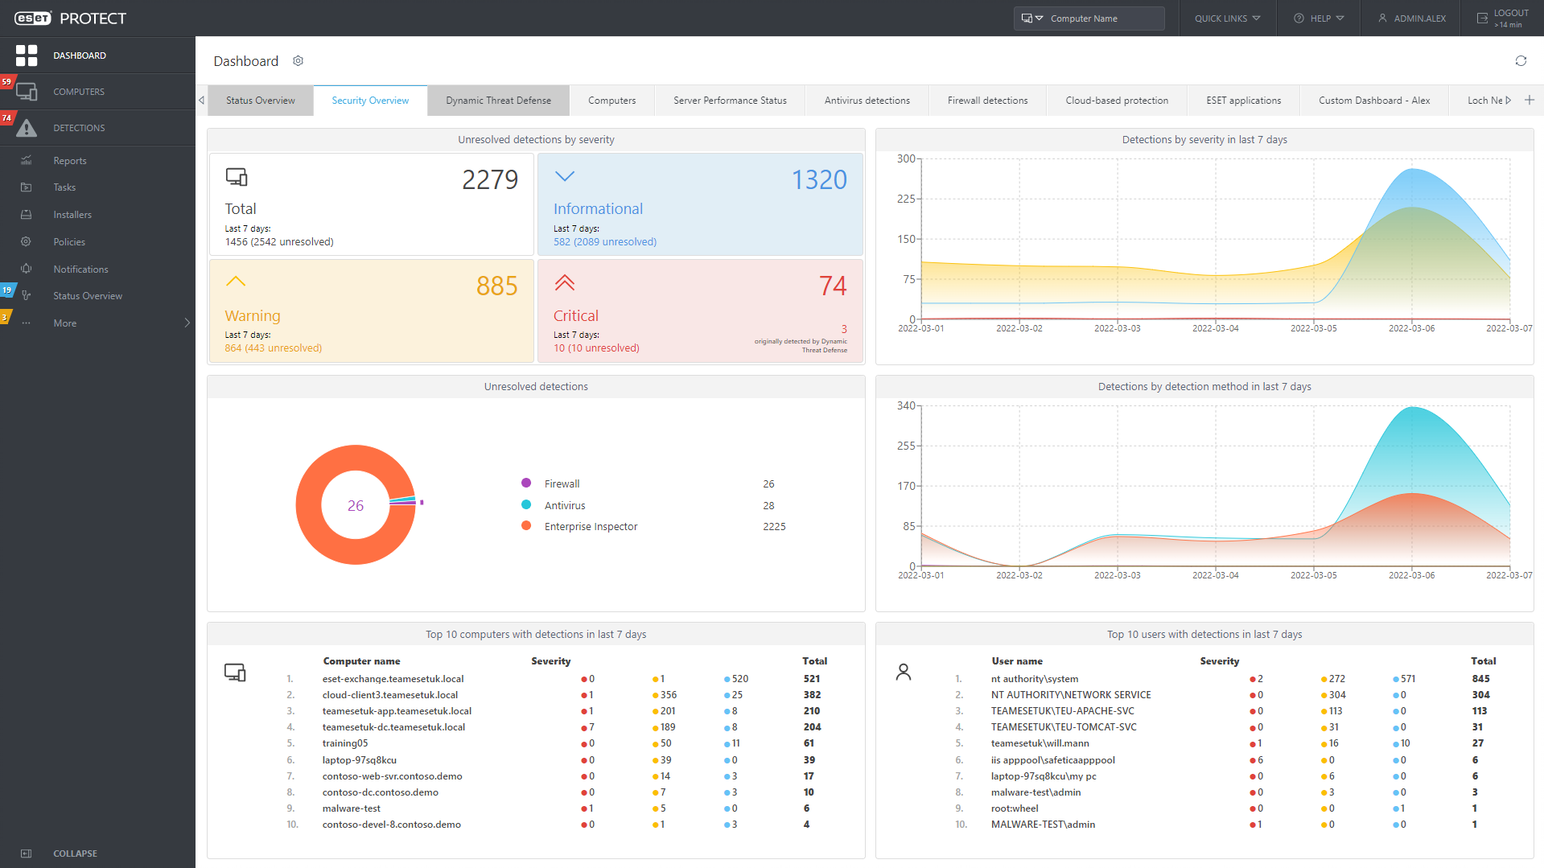Open the Custom Dashboard - Alex tab
This screenshot has height=868, width=1544.
1374,100
